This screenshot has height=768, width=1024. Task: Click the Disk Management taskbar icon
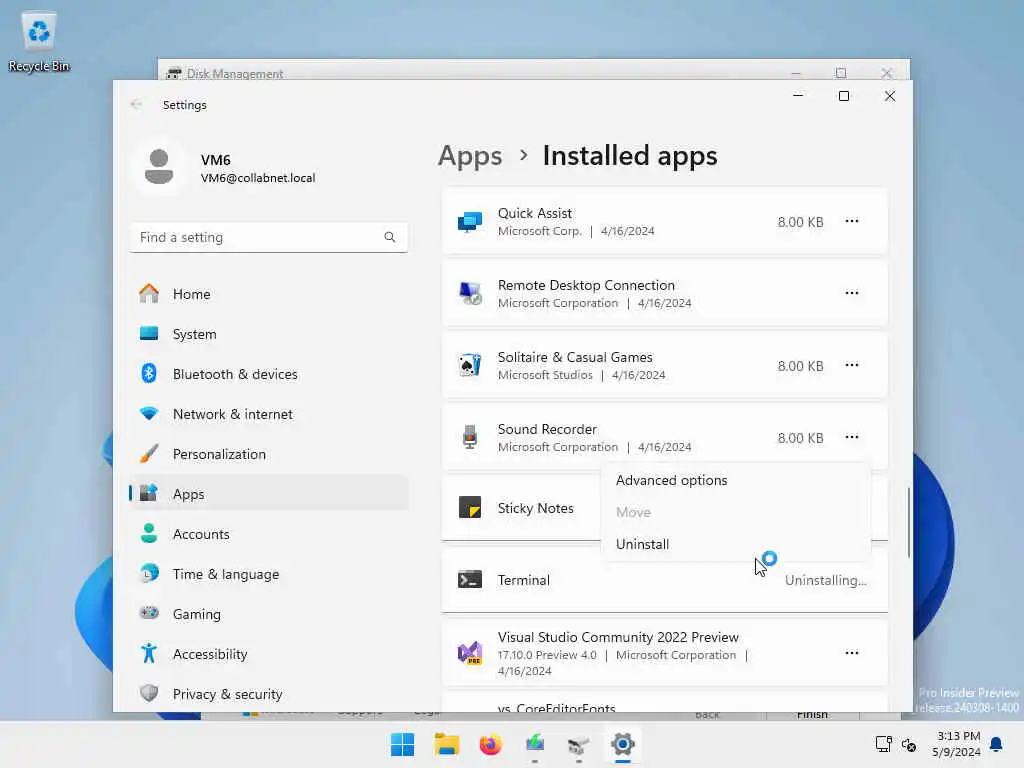pyautogui.click(x=579, y=744)
